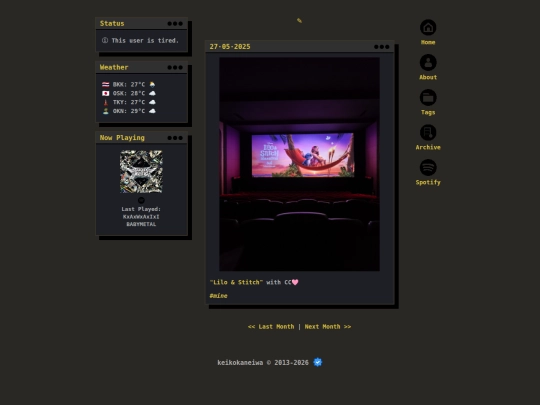Click the blue verified badge in footer
Screen dimensions: 540x405
(x=318, y=362)
